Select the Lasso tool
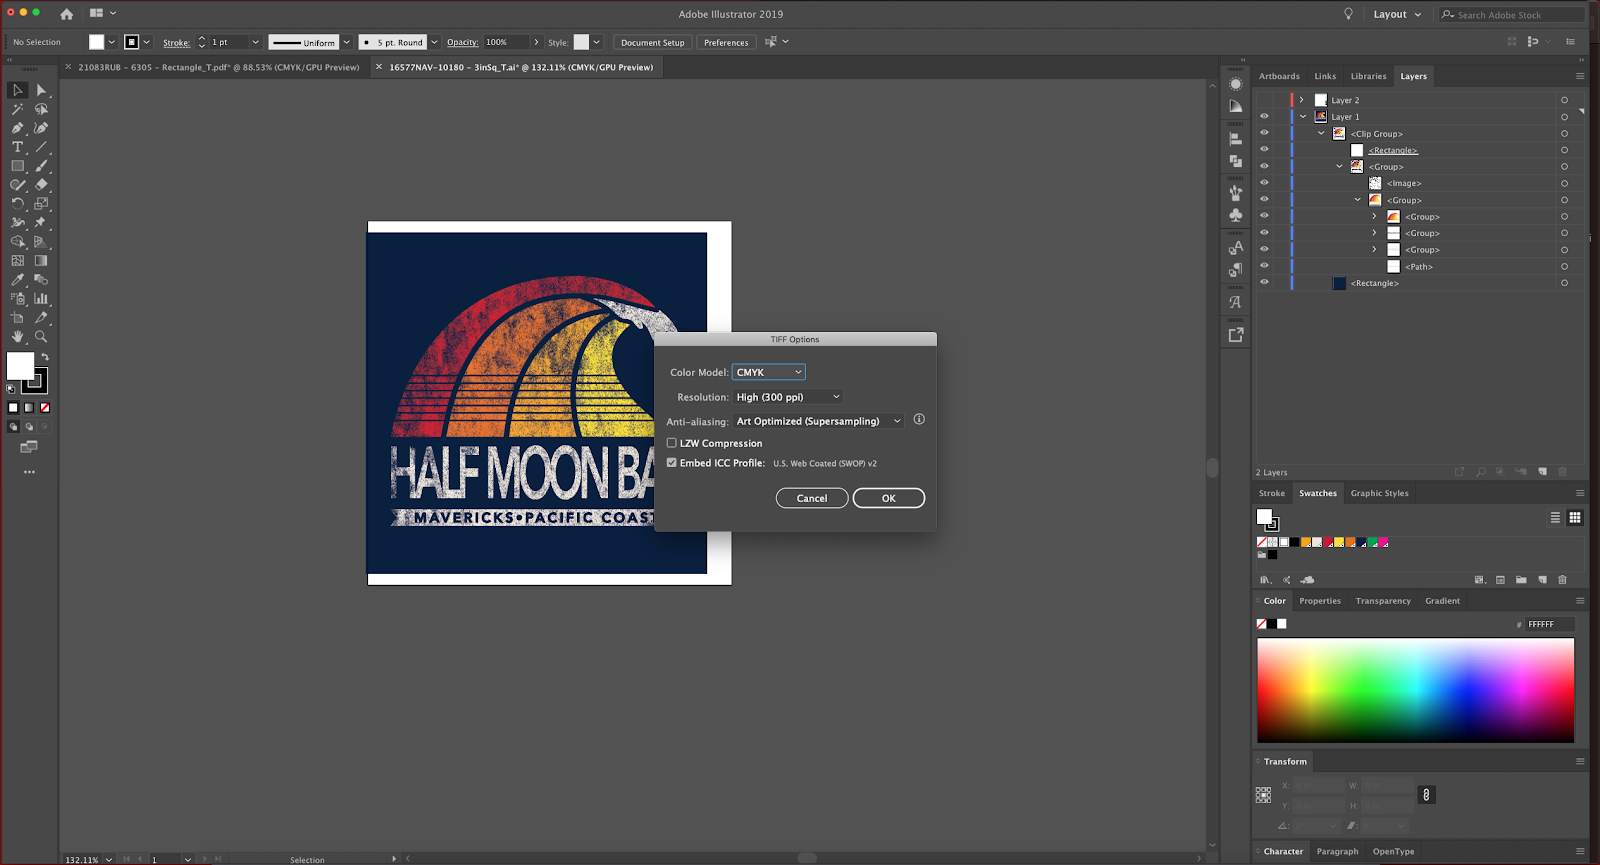 (x=41, y=109)
